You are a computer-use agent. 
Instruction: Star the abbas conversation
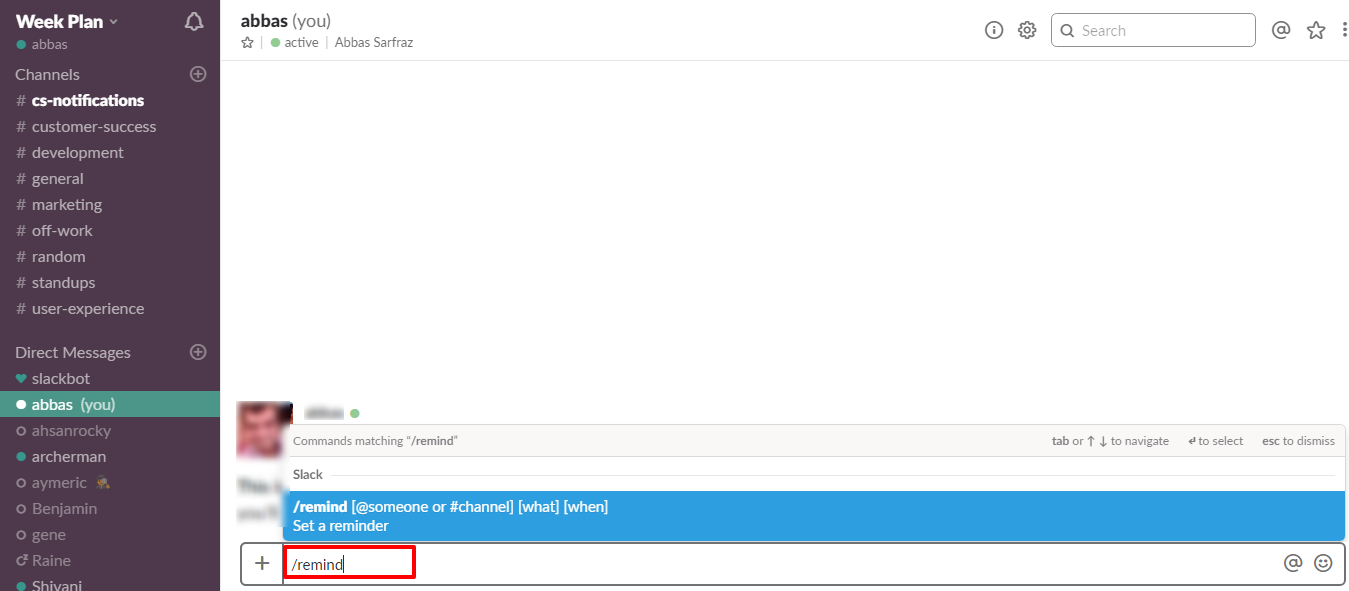pos(246,42)
